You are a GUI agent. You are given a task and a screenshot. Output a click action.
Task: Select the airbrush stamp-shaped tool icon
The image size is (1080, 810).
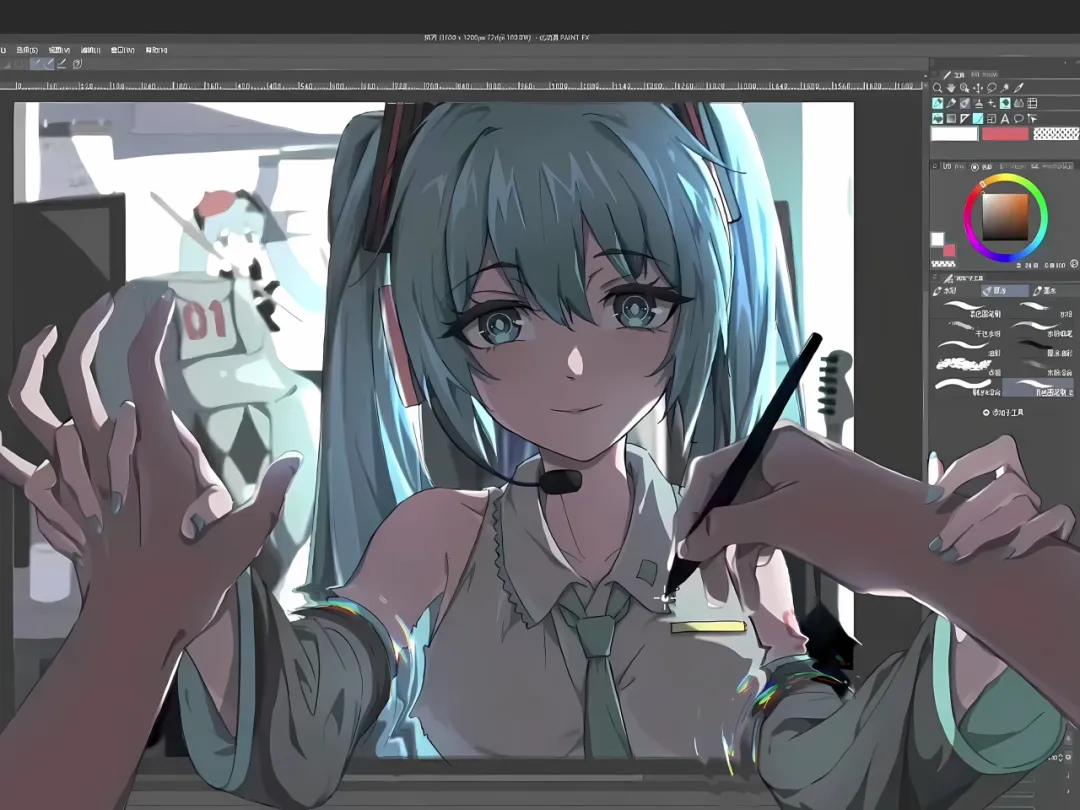(978, 103)
